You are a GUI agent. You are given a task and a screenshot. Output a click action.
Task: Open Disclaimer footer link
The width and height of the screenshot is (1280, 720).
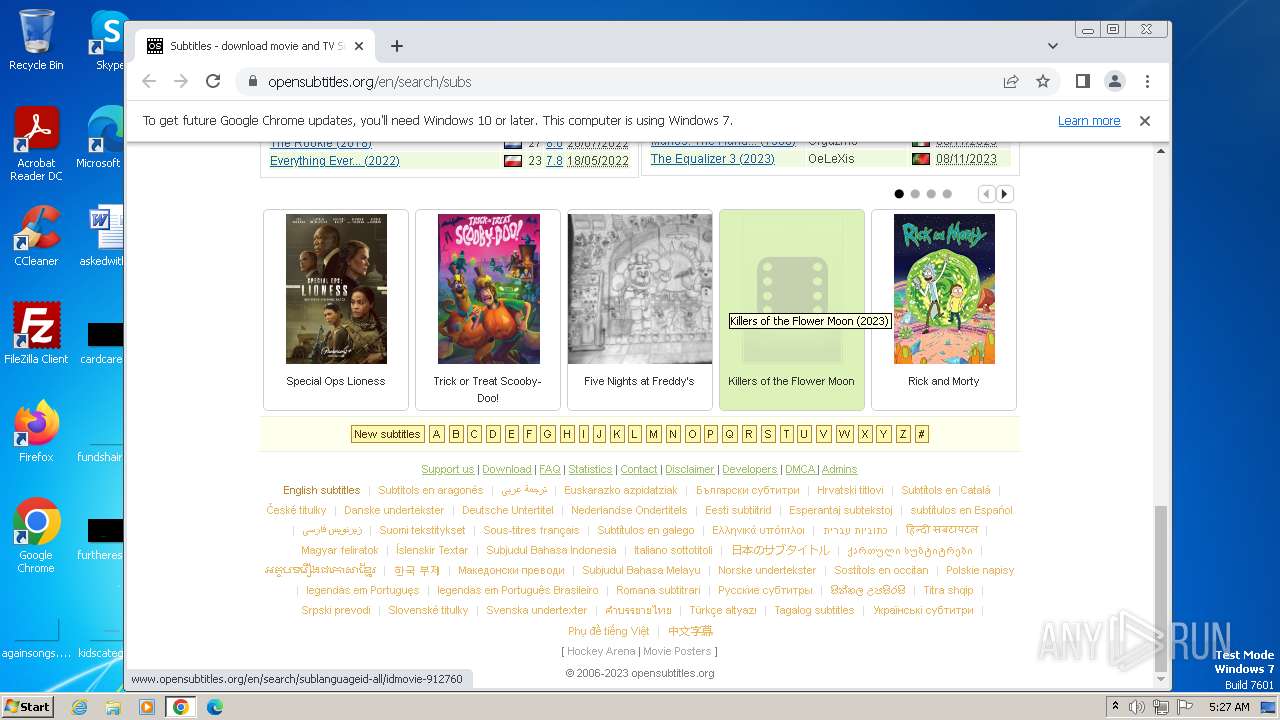[x=690, y=469]
